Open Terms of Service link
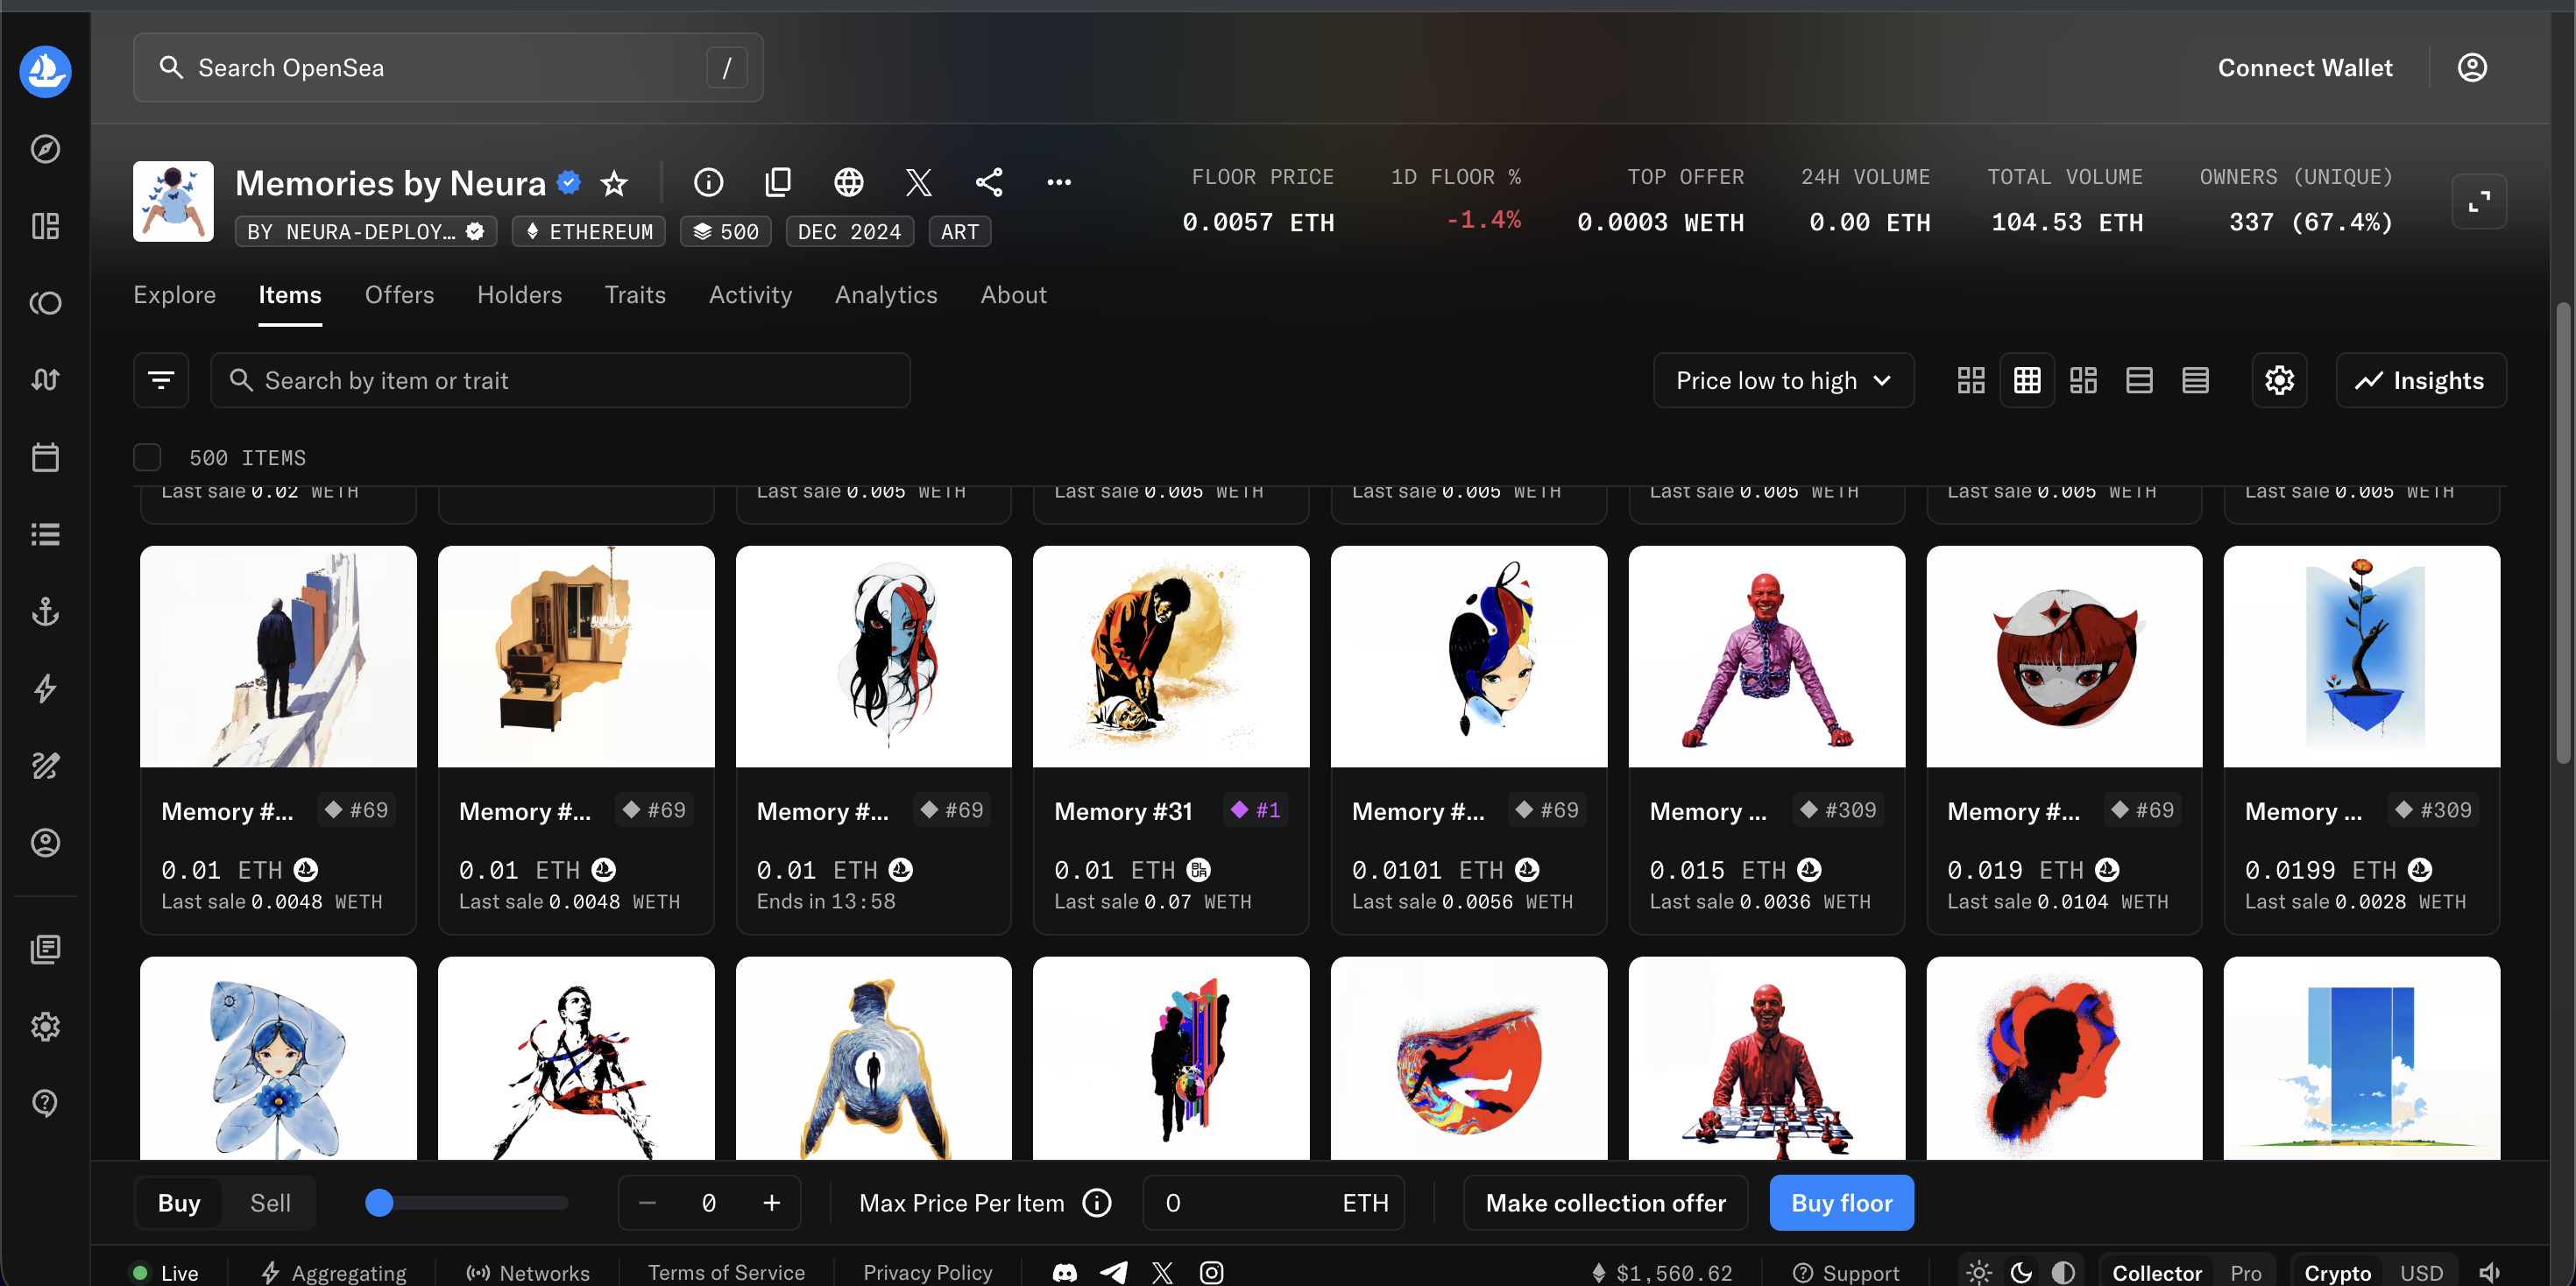2576x1286 pixels. coord(726,1272)
